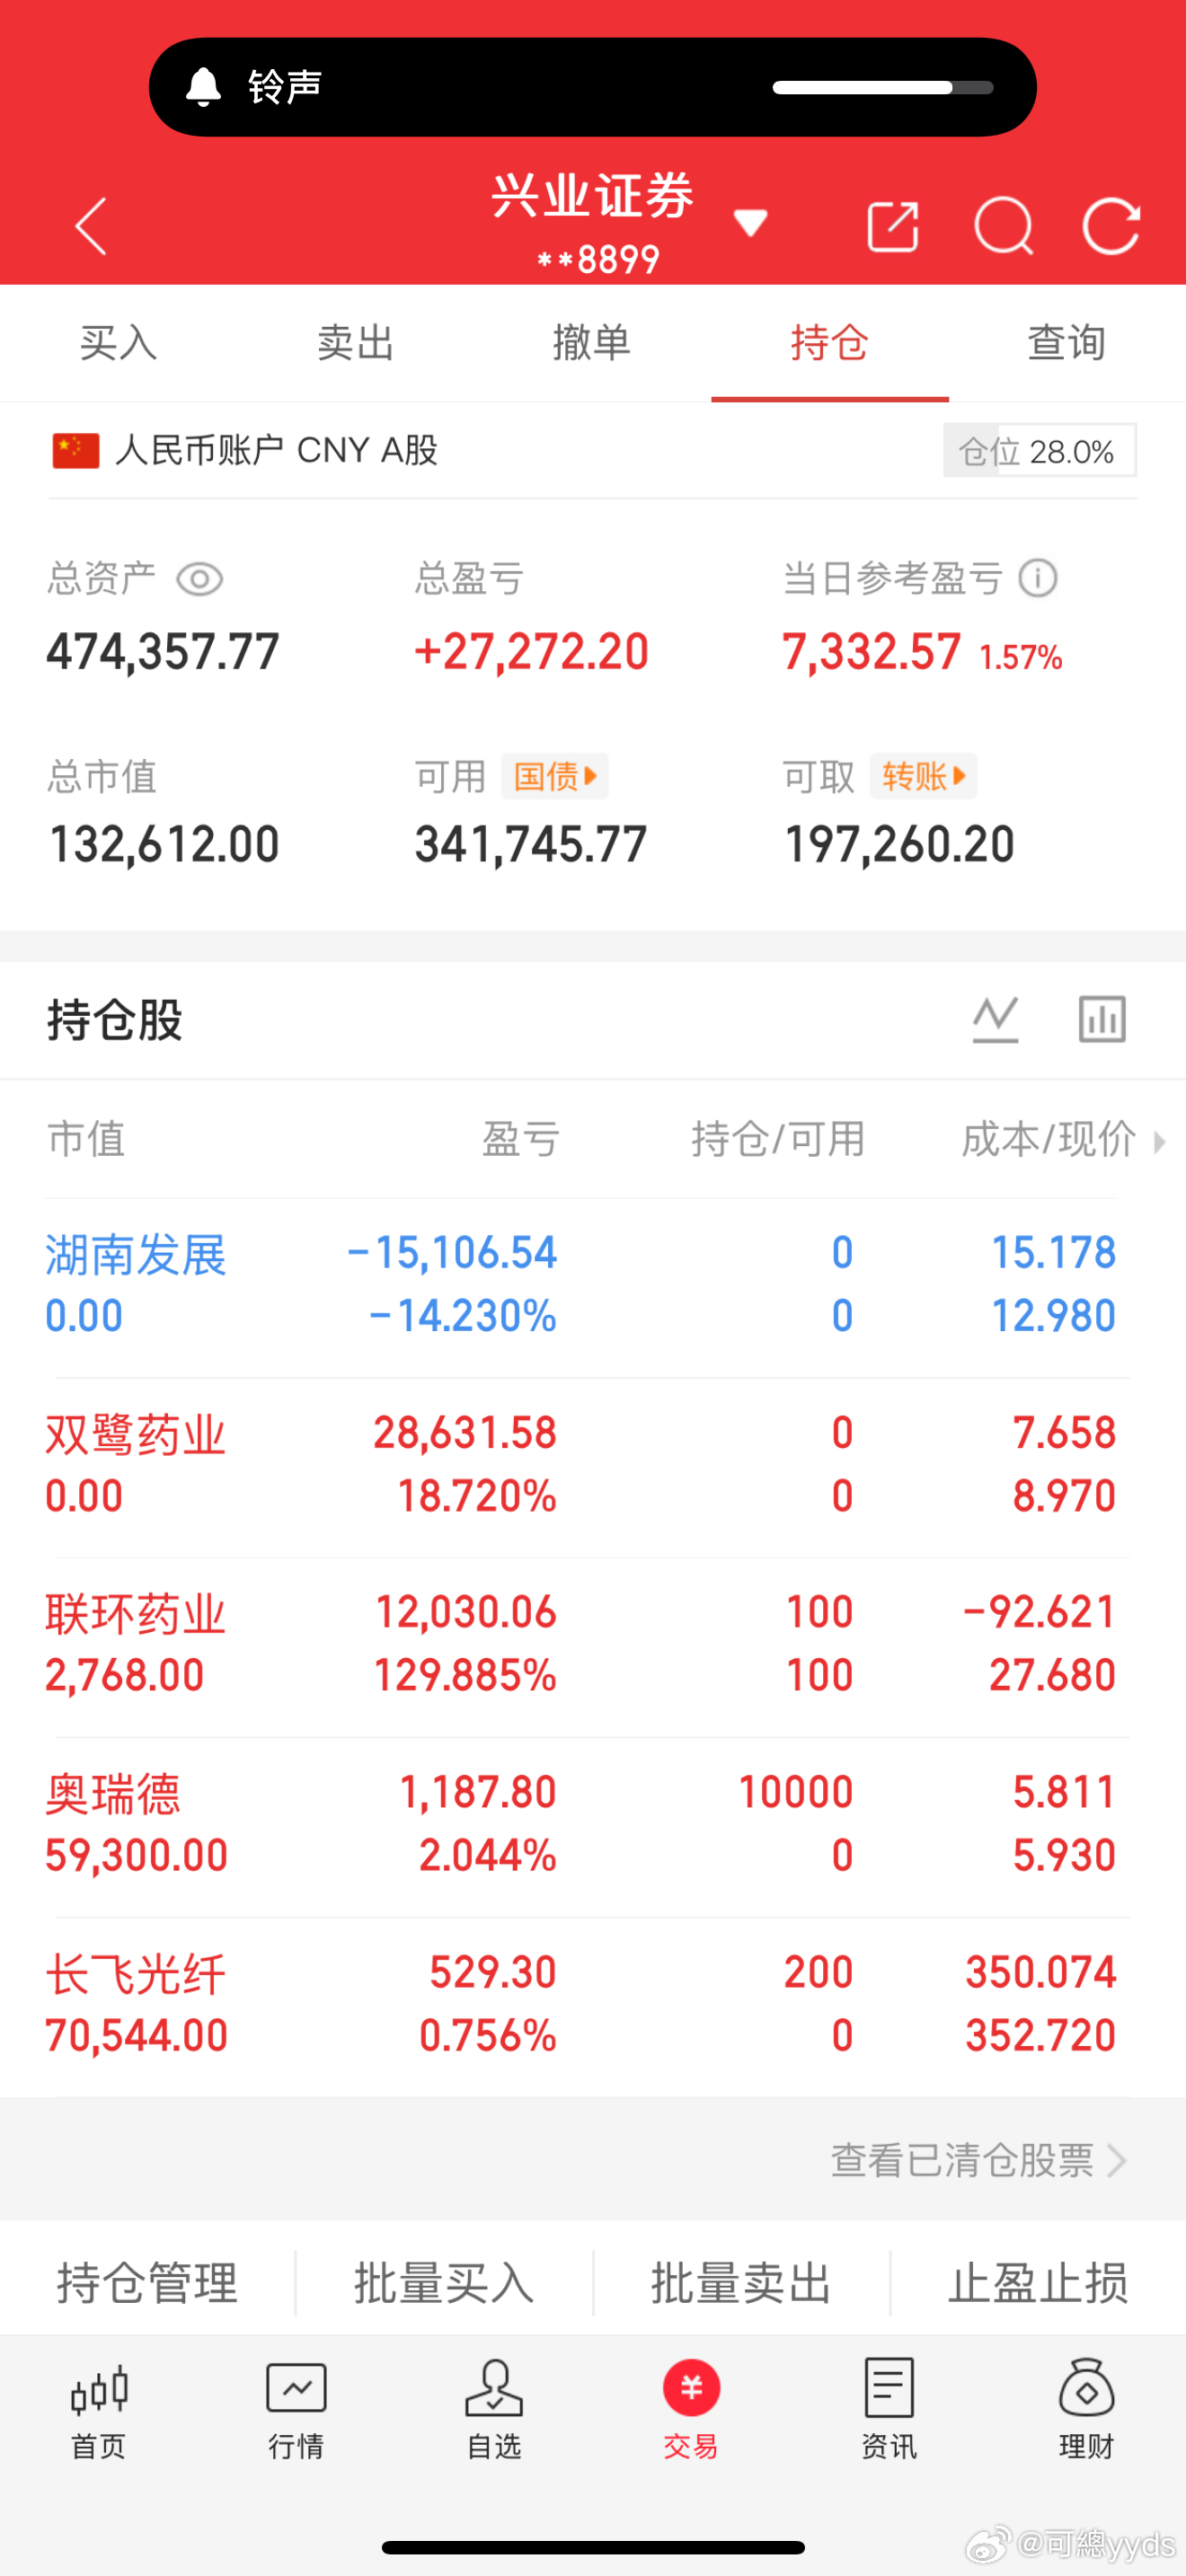The image size is (1186, 2576).
Task: Open 国债 shortcut next to 可用
Action: tap(555, 776)
